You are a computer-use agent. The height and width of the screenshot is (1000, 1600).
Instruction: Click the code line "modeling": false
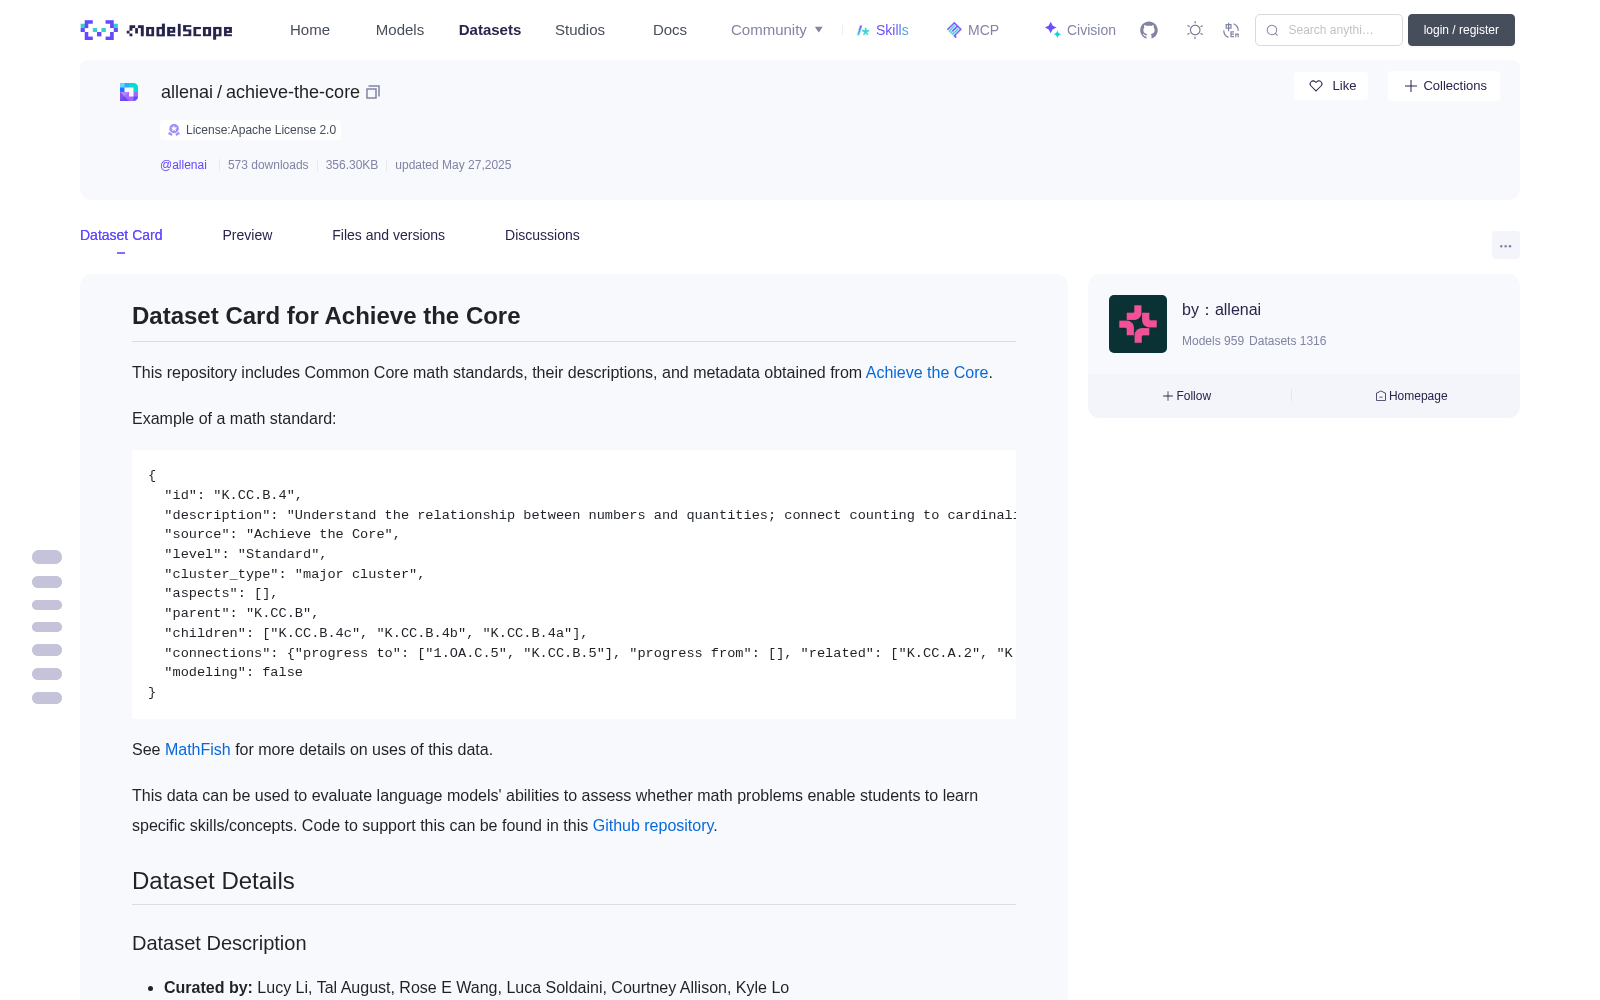click(233, 672)
